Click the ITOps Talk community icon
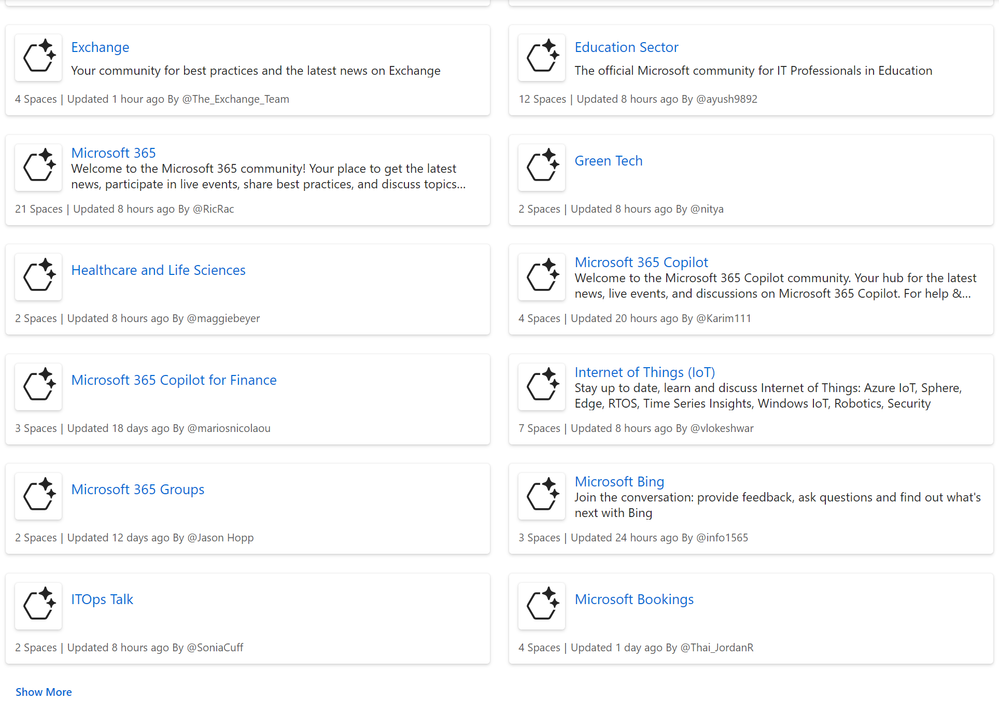 (x=39, y=605)
